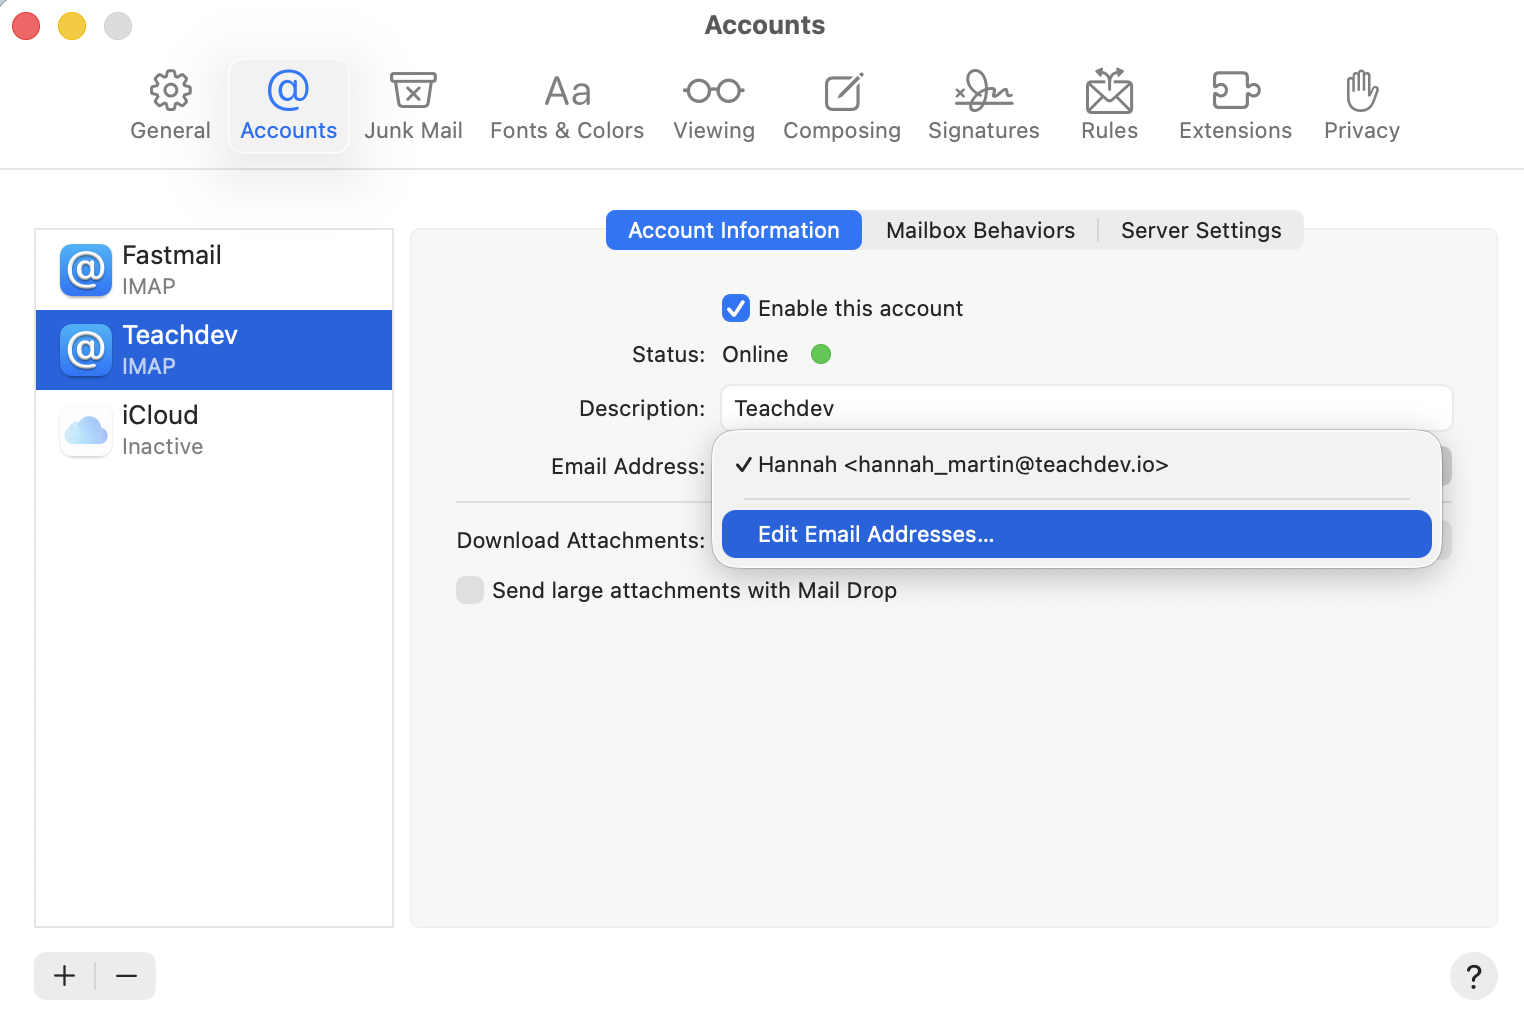
Task: Switch to Viewing preferences
Action: tap(714, 106)
